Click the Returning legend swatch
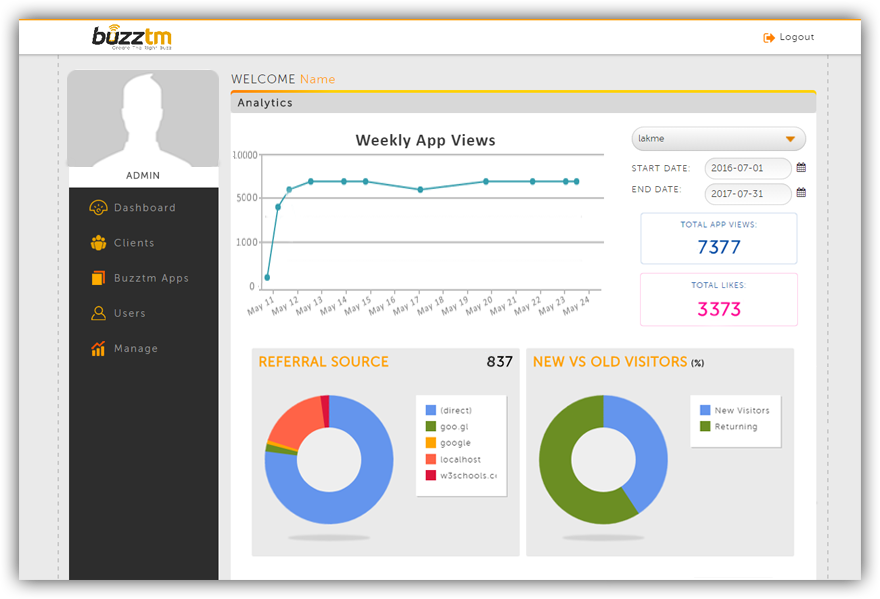This screenshot has height=599, width=880. 705,427
